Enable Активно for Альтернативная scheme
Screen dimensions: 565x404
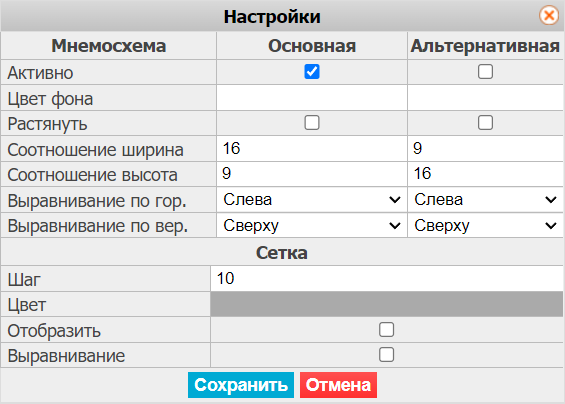click(x=485, y=72)
